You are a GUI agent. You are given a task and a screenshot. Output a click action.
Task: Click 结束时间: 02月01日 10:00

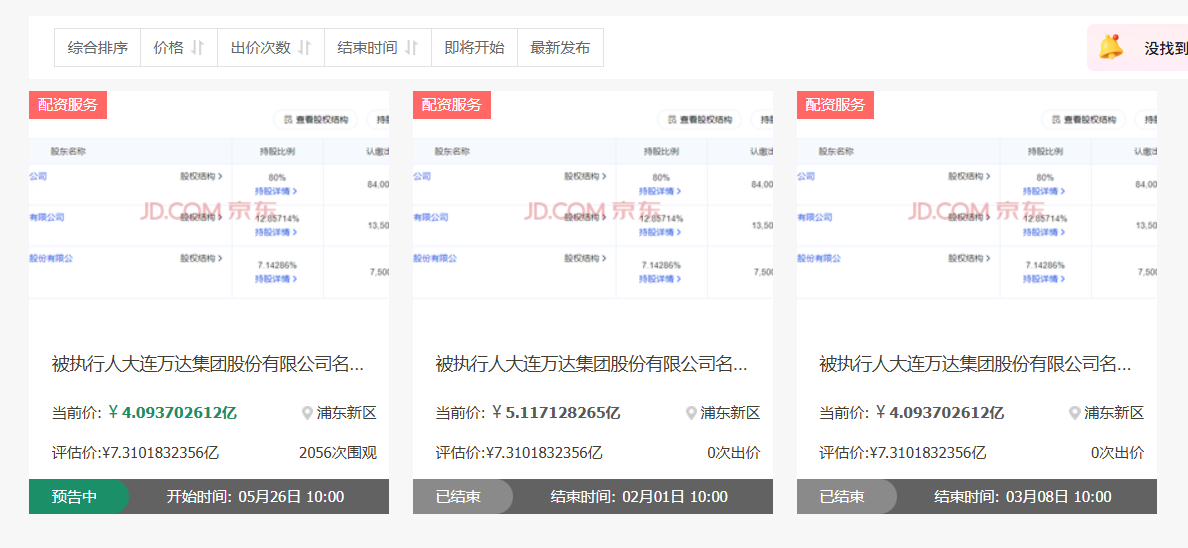tap(639, 497)
